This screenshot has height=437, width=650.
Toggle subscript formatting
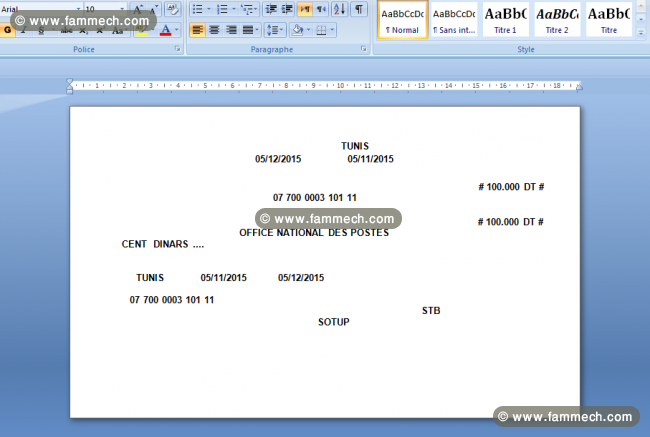pyautogui.click(x=83, y=30)
